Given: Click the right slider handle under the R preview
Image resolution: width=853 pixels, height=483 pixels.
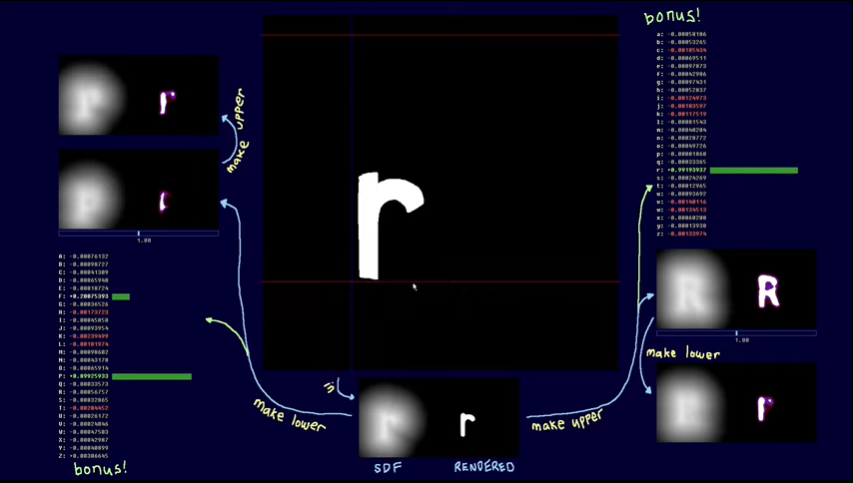Looking at the screenshot, I should (x=737, y=333).
